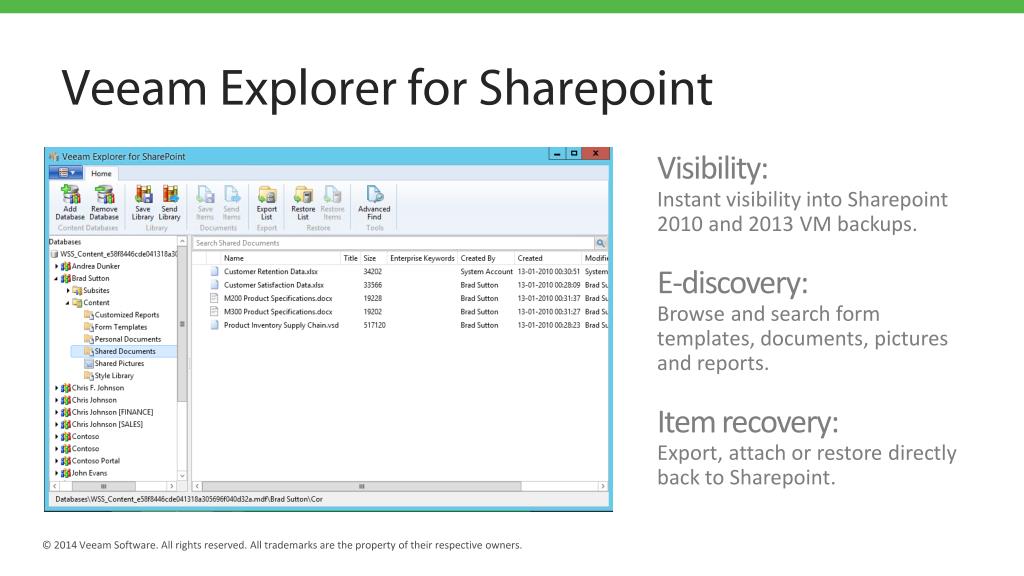The image size is (1024, 576).
Task: Expand the Chris F. Johnson node
Action: click(56, 388)
